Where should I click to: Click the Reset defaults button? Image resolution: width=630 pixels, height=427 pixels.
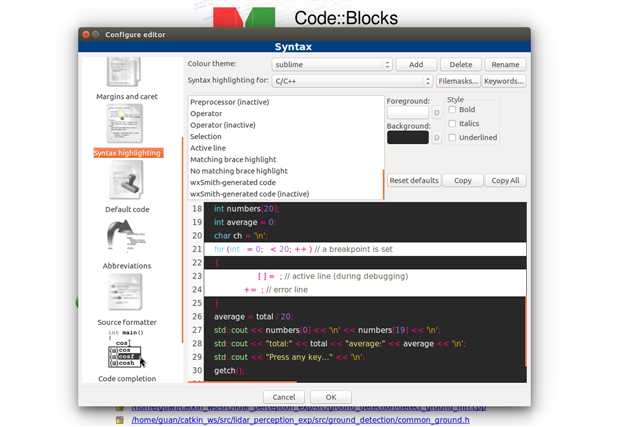(x=414, y=180)
